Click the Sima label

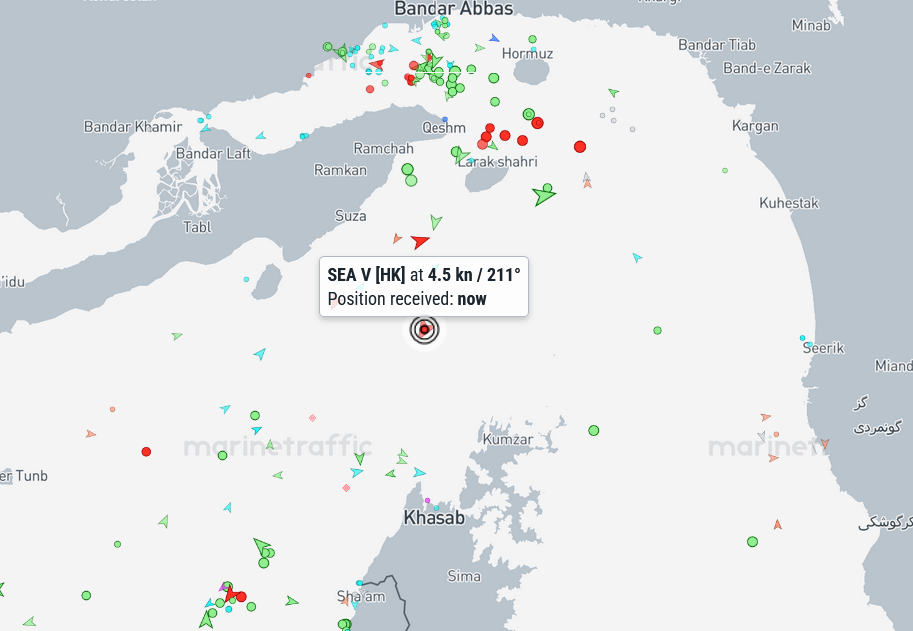click(x=464, y=576)
